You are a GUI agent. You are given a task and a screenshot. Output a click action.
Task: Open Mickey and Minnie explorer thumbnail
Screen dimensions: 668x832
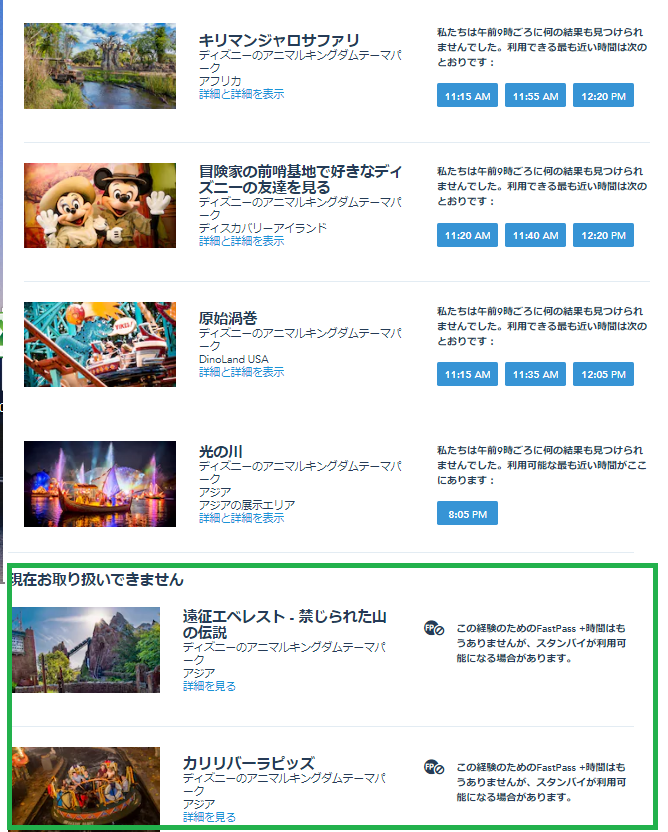pos(100,205)
